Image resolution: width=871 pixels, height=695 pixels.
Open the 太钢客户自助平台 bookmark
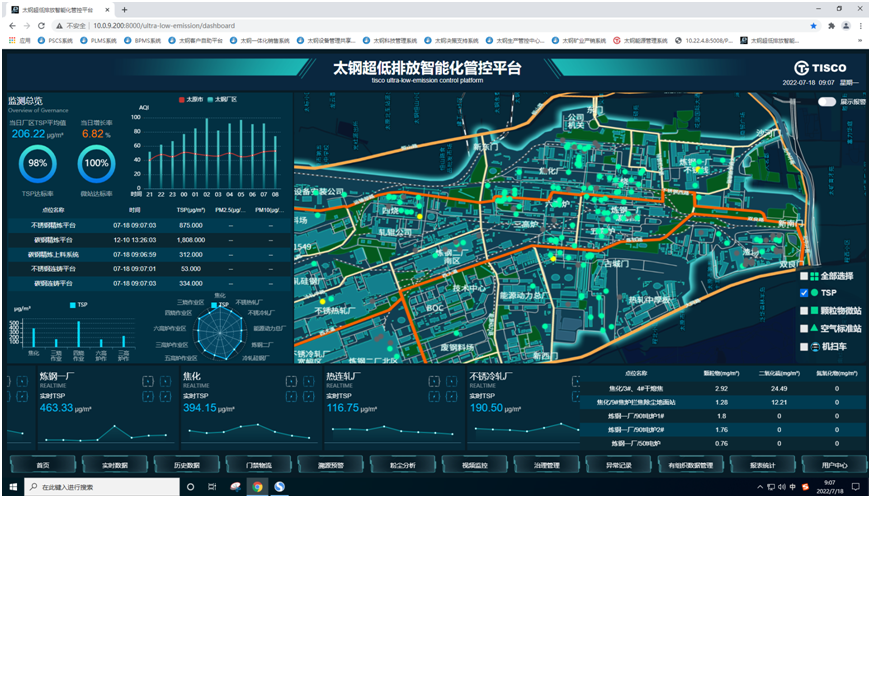pyautogui.click(x=195, y=40)
